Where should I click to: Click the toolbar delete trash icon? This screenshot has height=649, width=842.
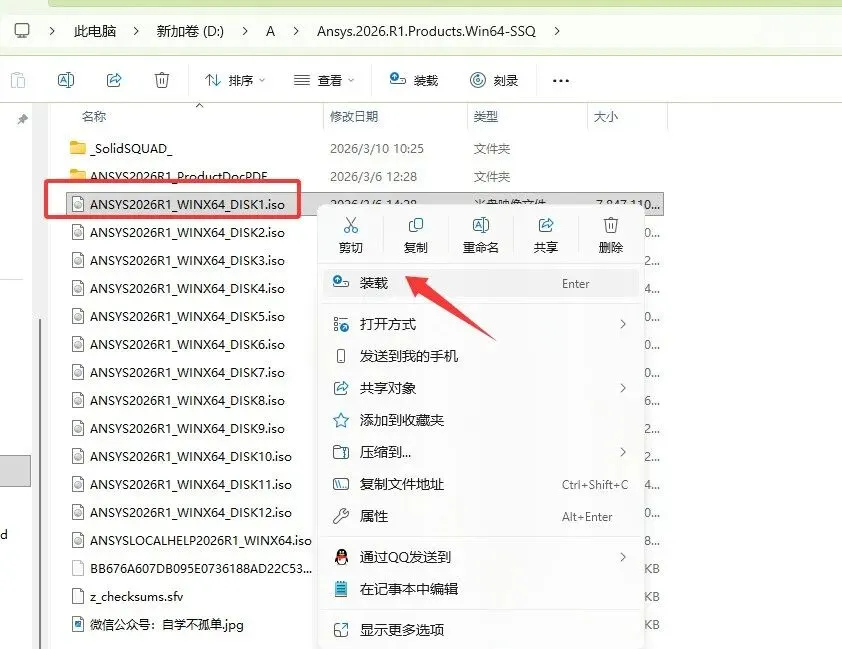162,80
